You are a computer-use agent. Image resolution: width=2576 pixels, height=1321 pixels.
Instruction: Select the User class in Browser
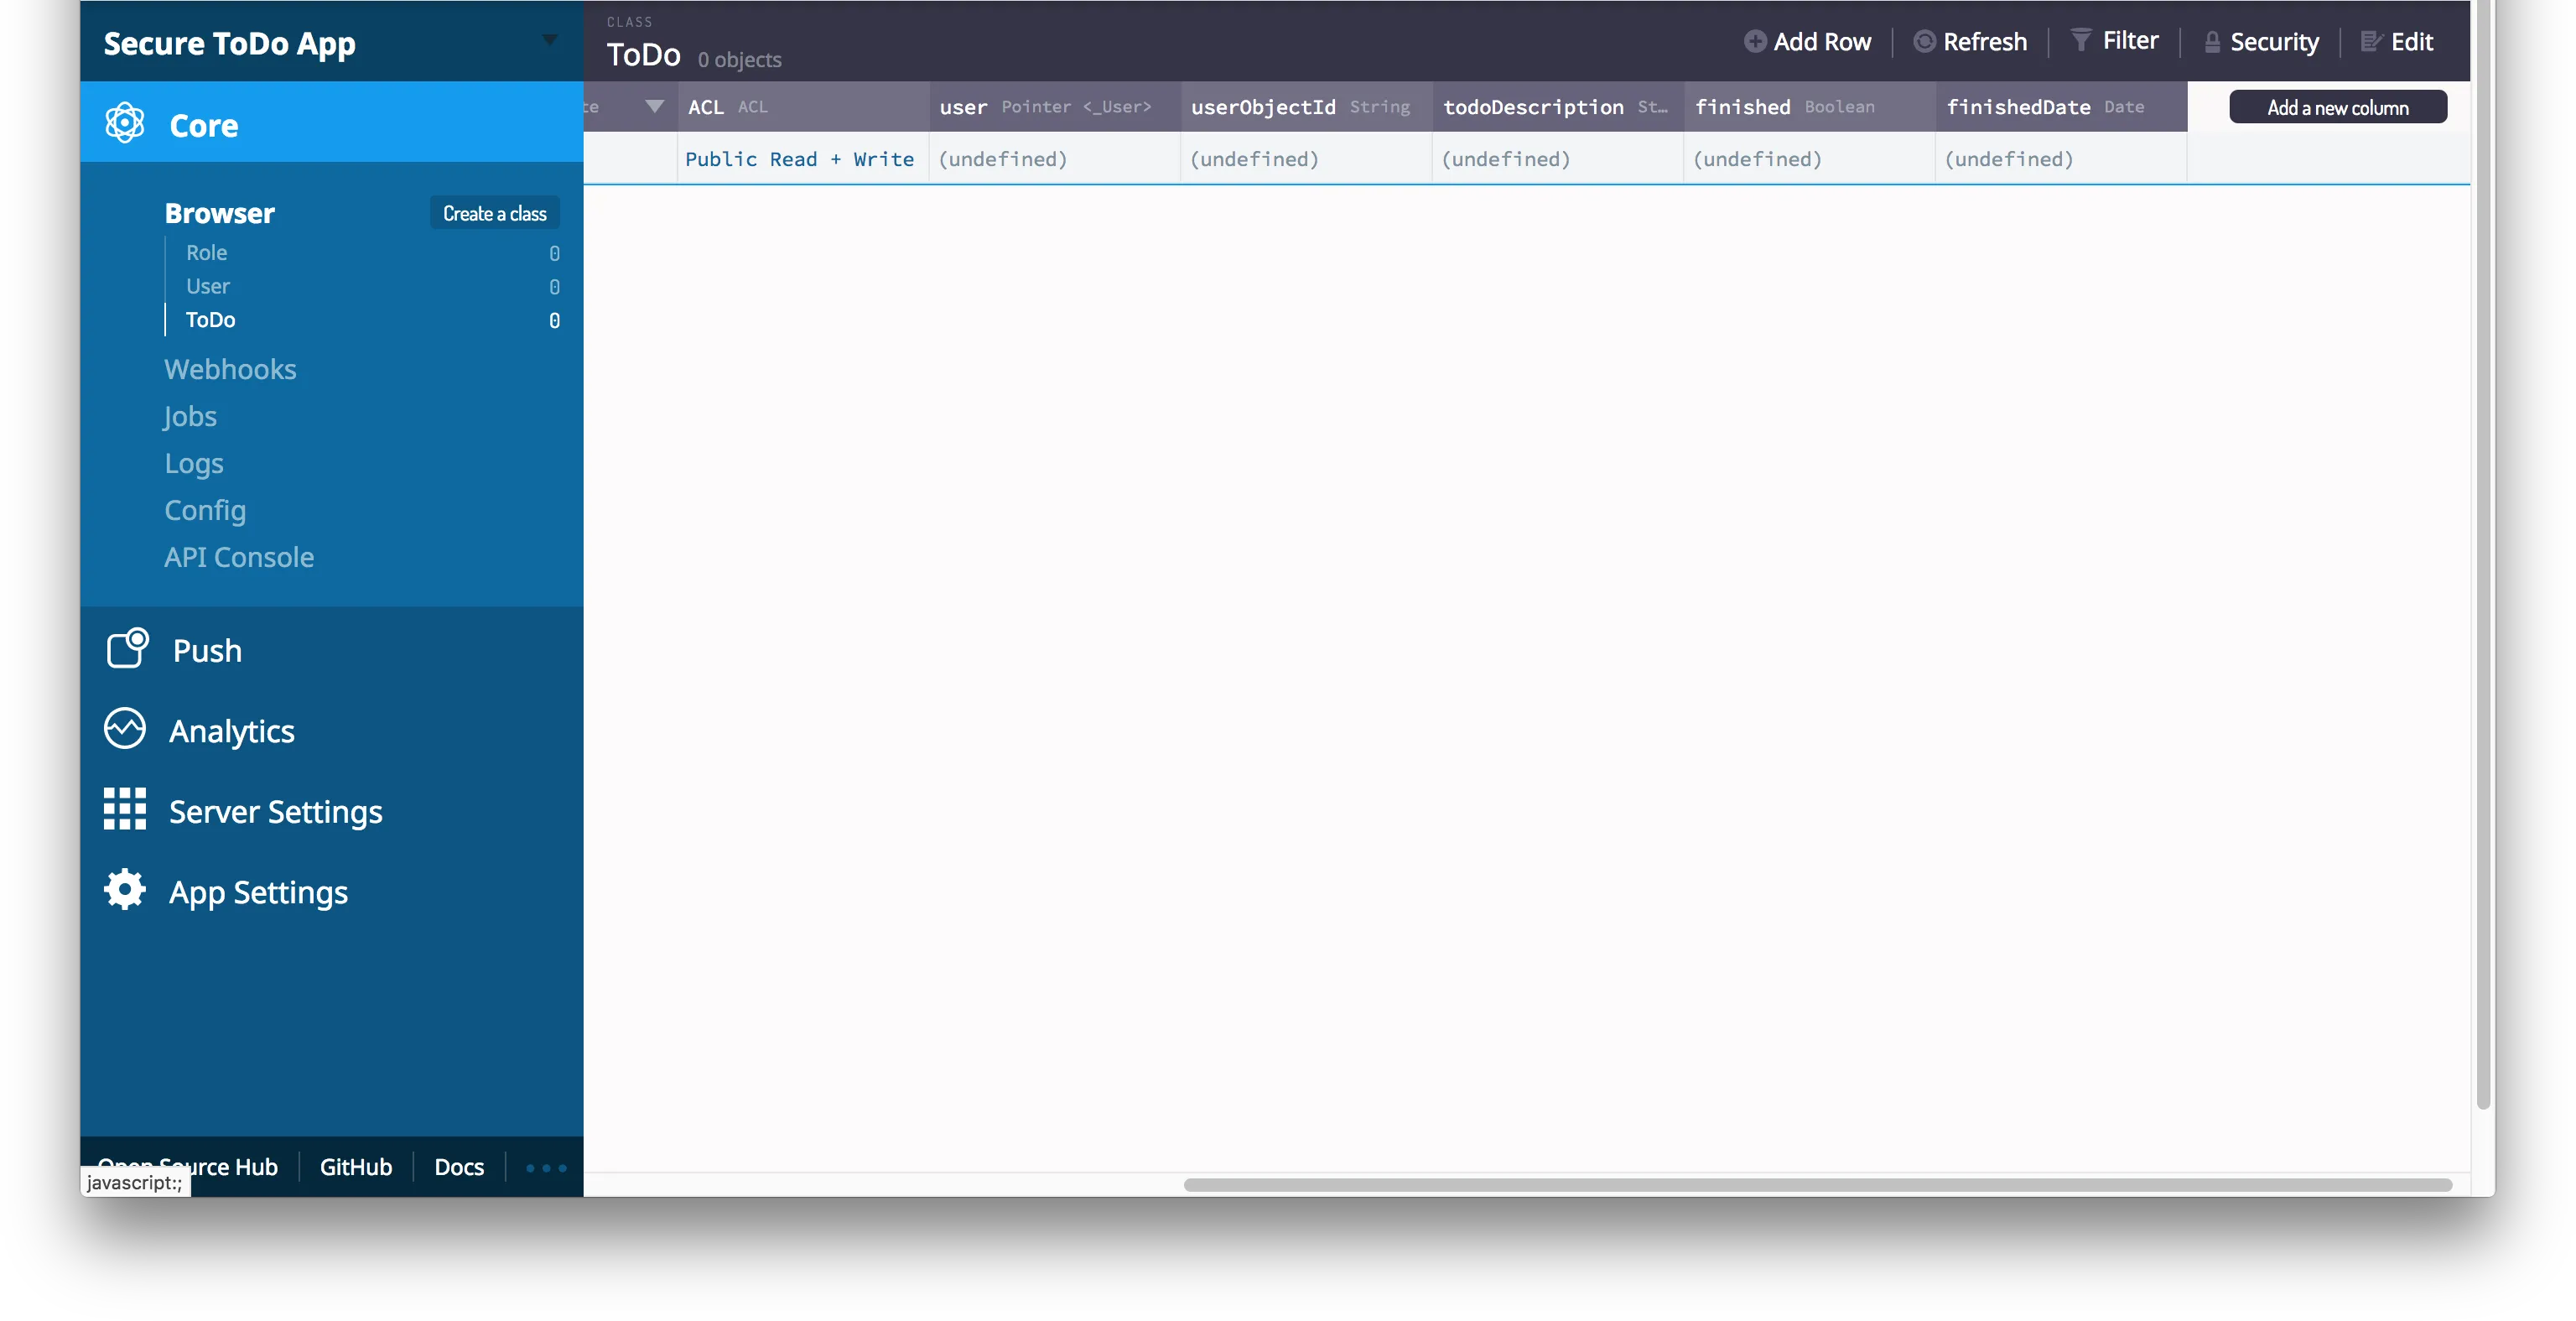click(x=208, y=286)
